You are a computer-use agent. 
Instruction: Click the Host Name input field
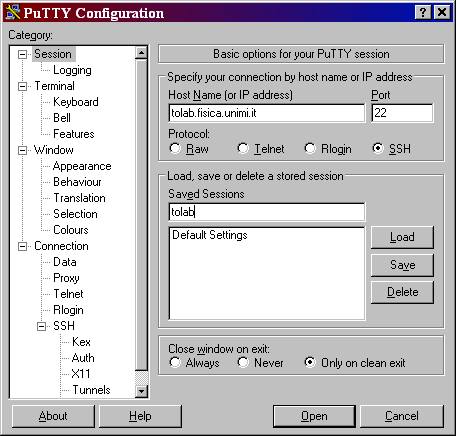(267, 113)
